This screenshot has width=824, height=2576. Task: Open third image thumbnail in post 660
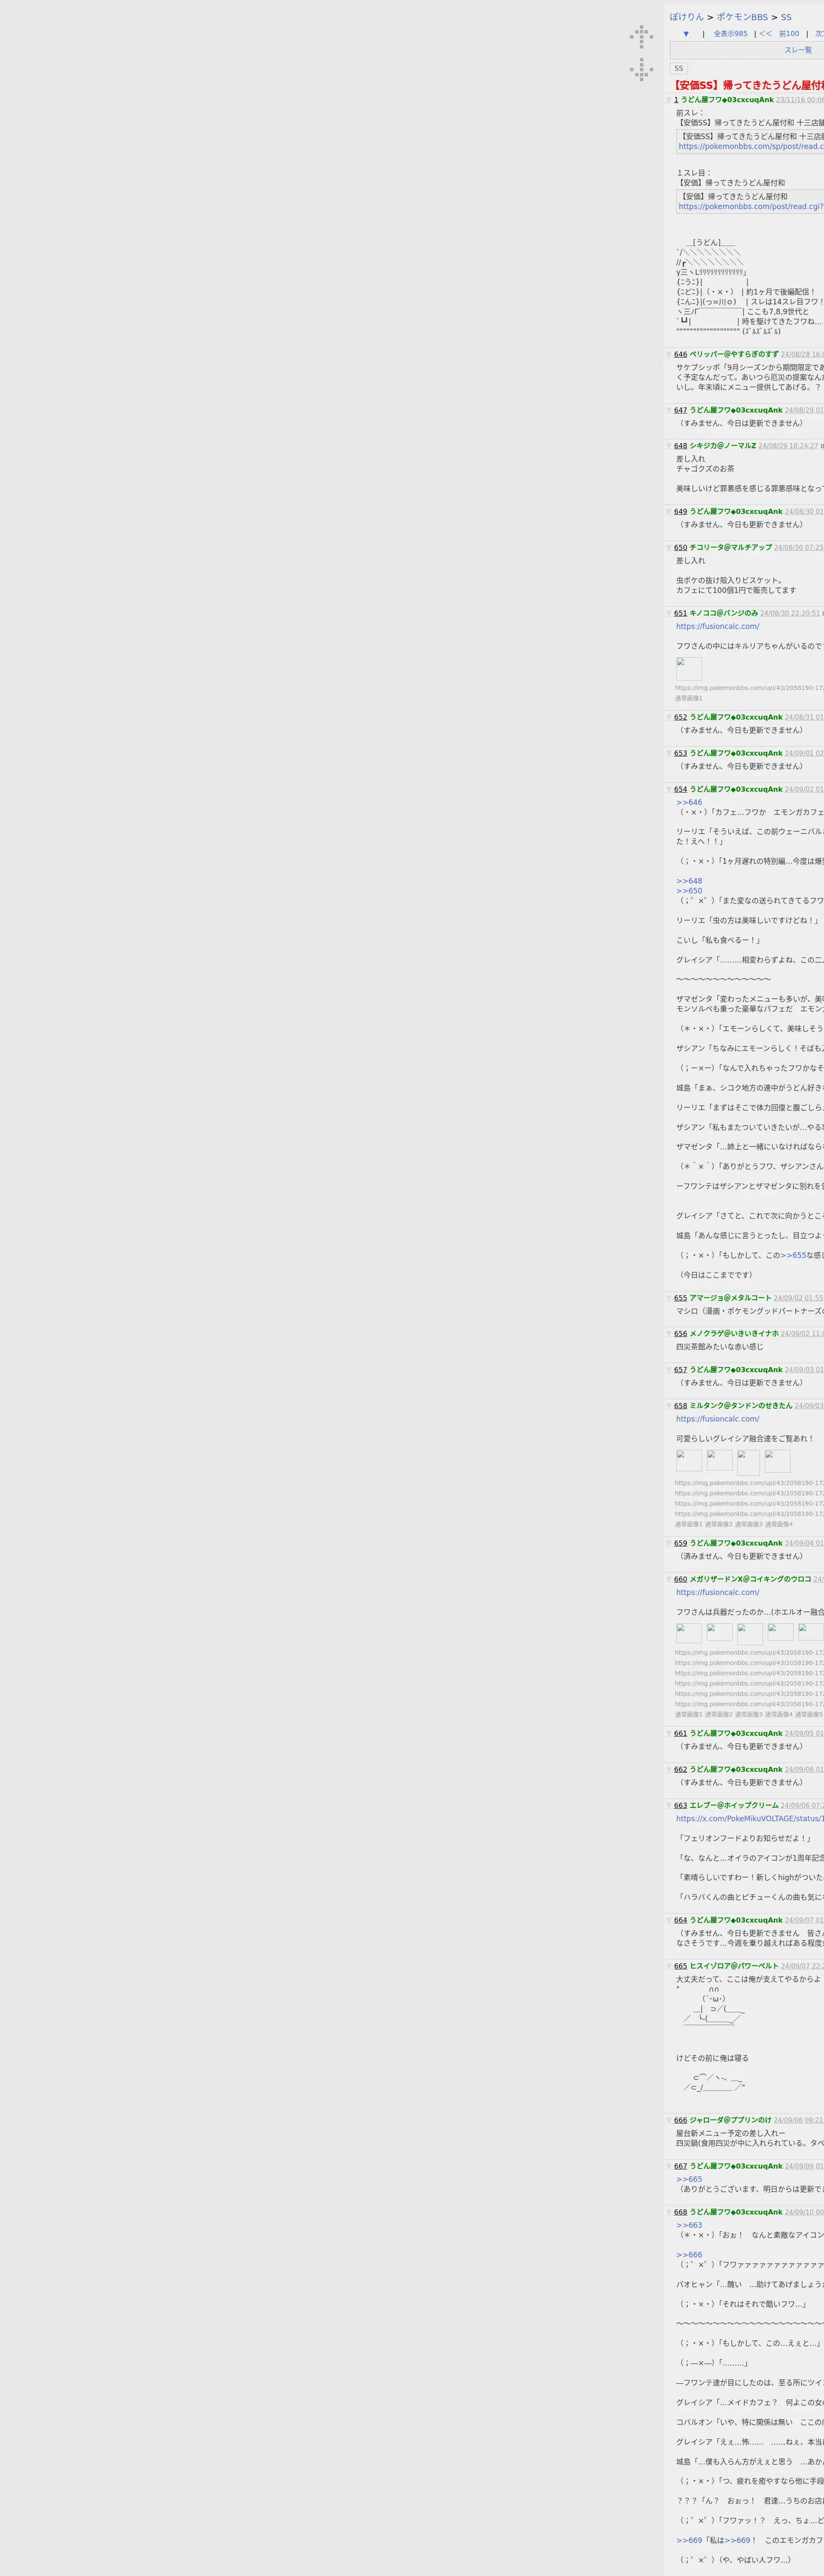750,1633
